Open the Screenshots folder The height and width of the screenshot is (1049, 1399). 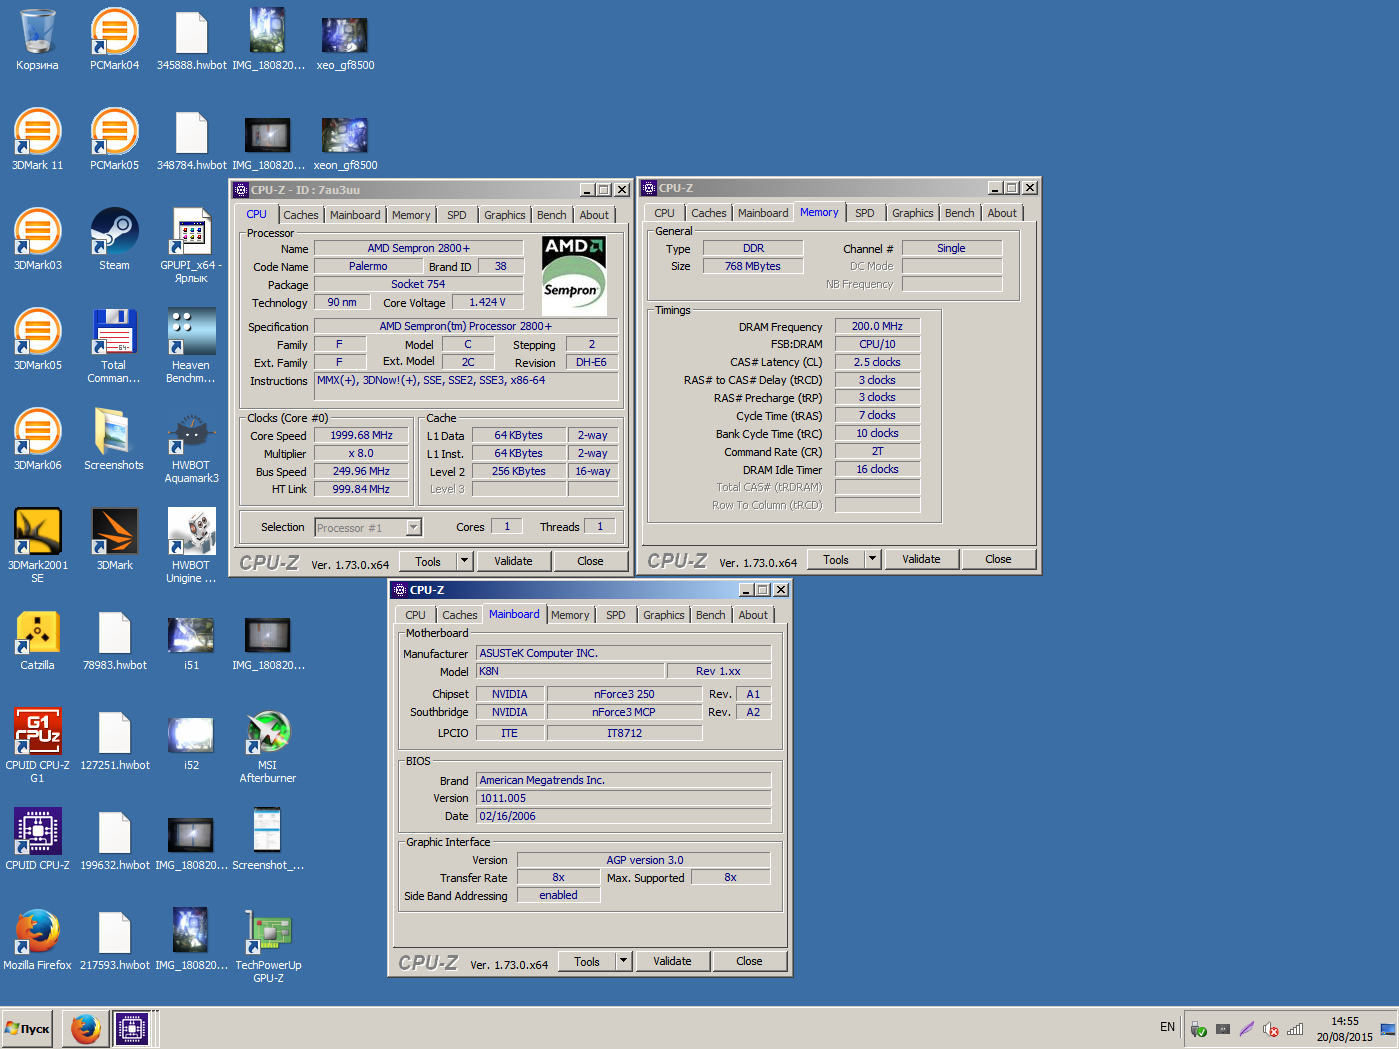coord(114,440)
